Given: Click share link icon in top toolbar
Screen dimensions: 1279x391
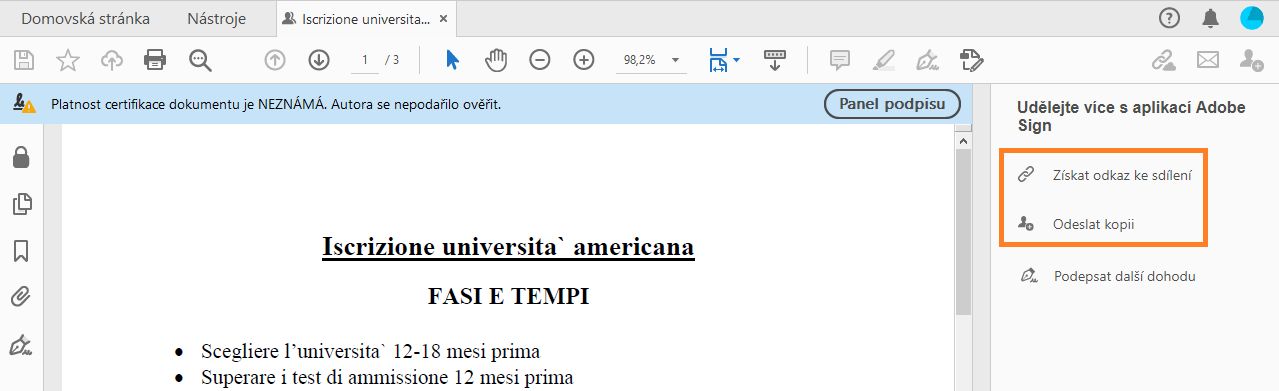Looking at the screenshot, I should [1164, 60].
